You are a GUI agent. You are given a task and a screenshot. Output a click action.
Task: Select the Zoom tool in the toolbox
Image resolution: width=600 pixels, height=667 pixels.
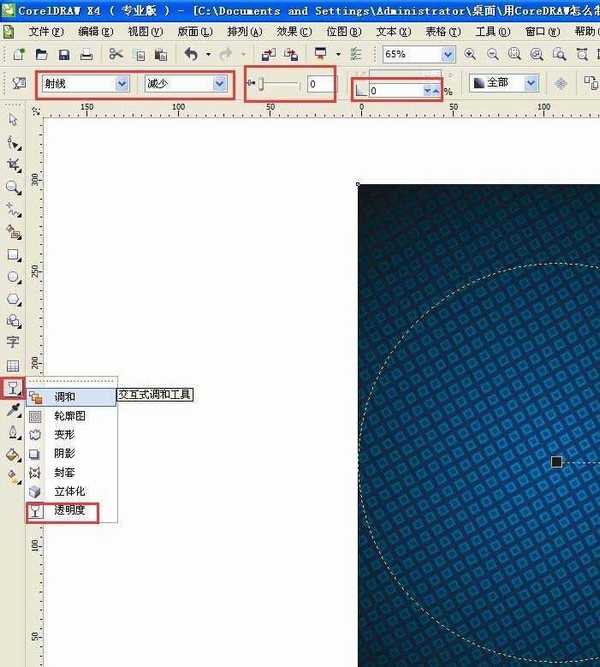(14, 188)
